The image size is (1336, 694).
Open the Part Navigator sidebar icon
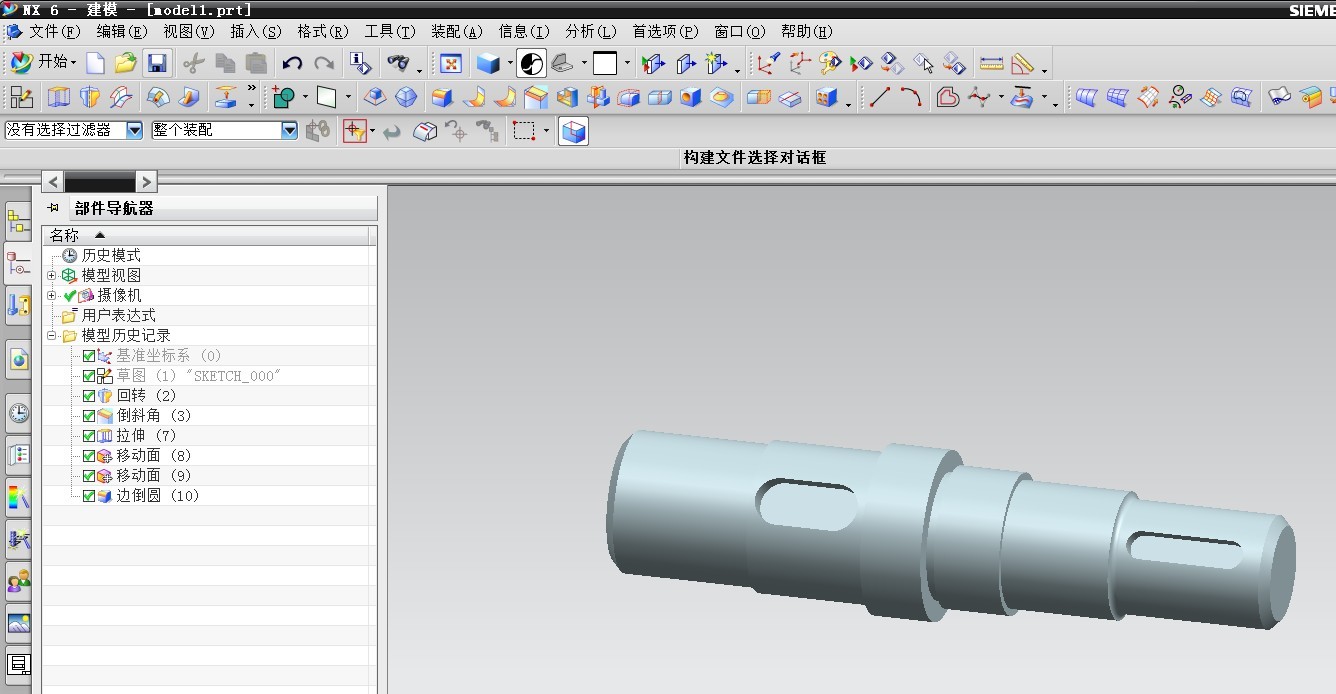pos(18,263)
